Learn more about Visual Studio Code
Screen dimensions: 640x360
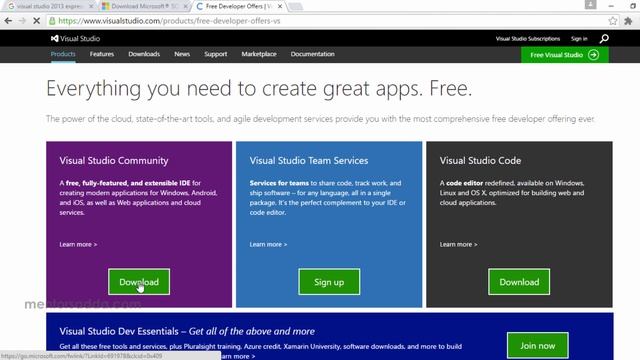point(458,244)
